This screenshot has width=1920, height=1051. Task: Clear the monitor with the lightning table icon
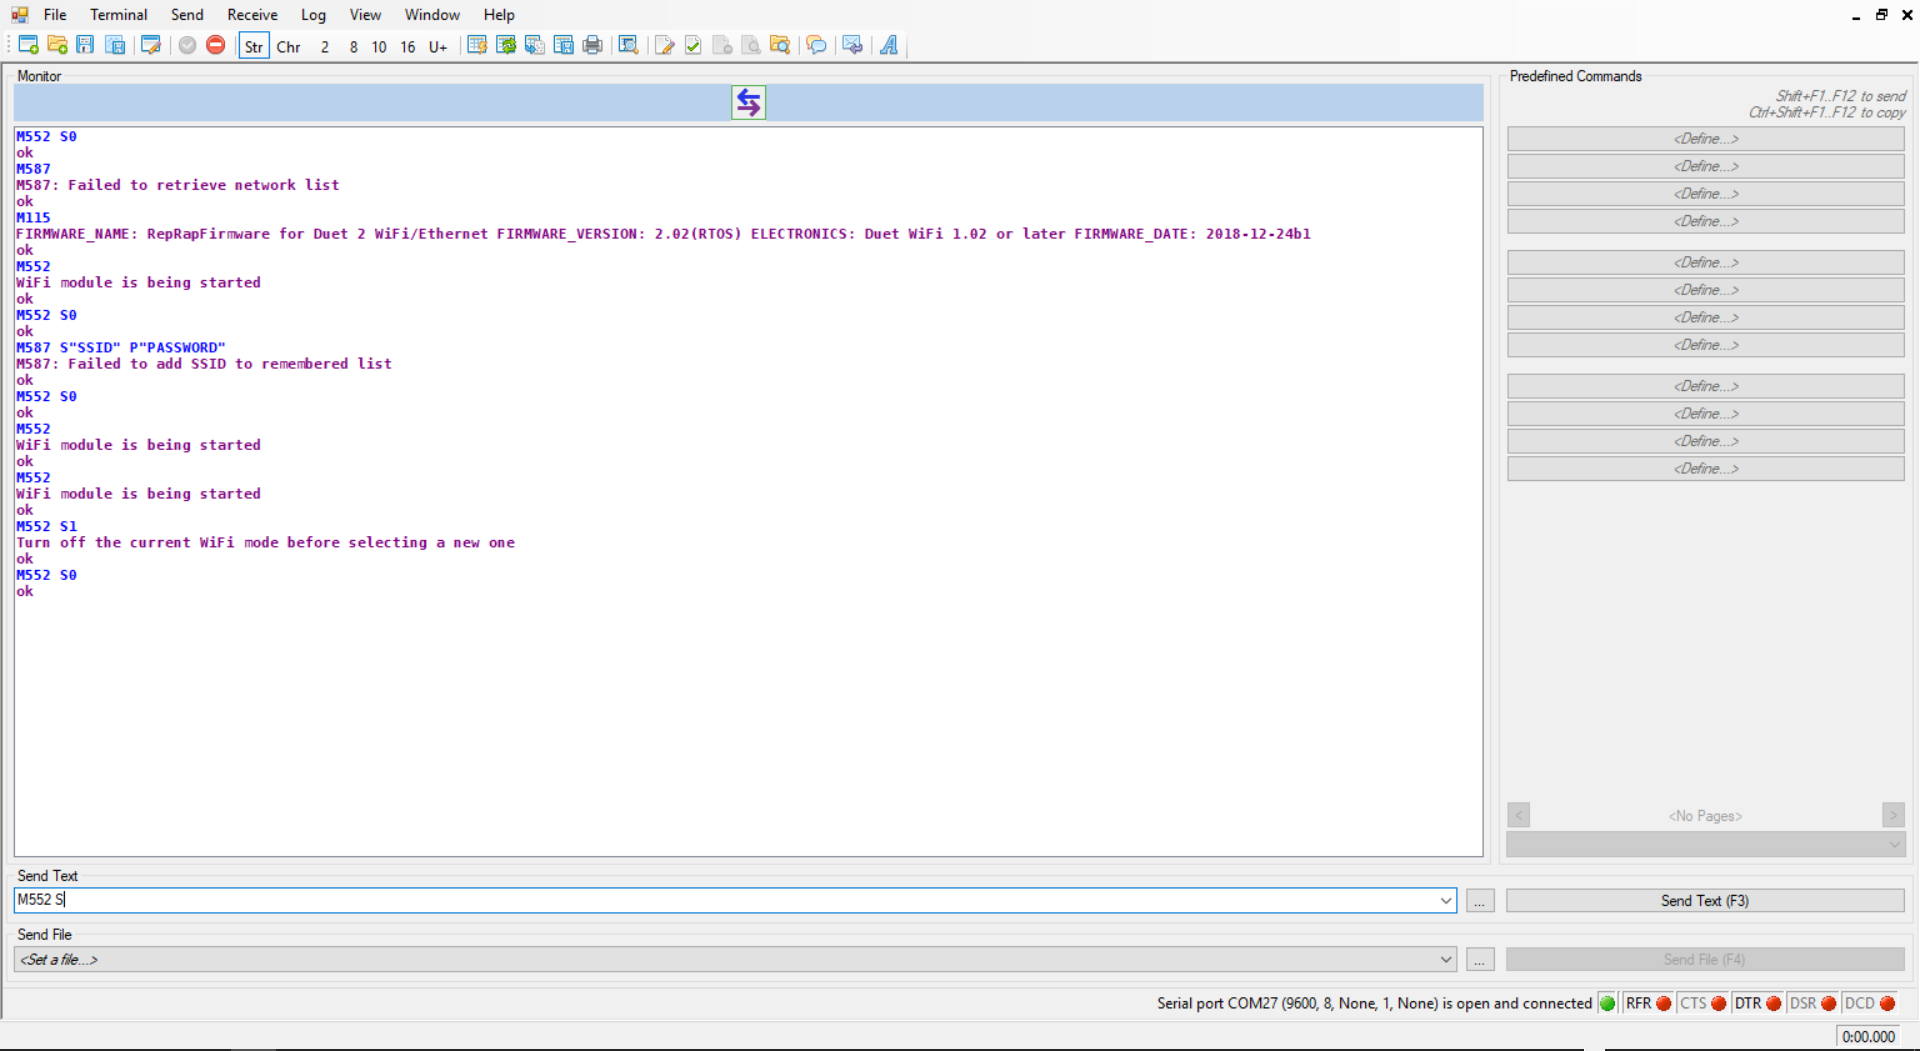click(477, 45)
